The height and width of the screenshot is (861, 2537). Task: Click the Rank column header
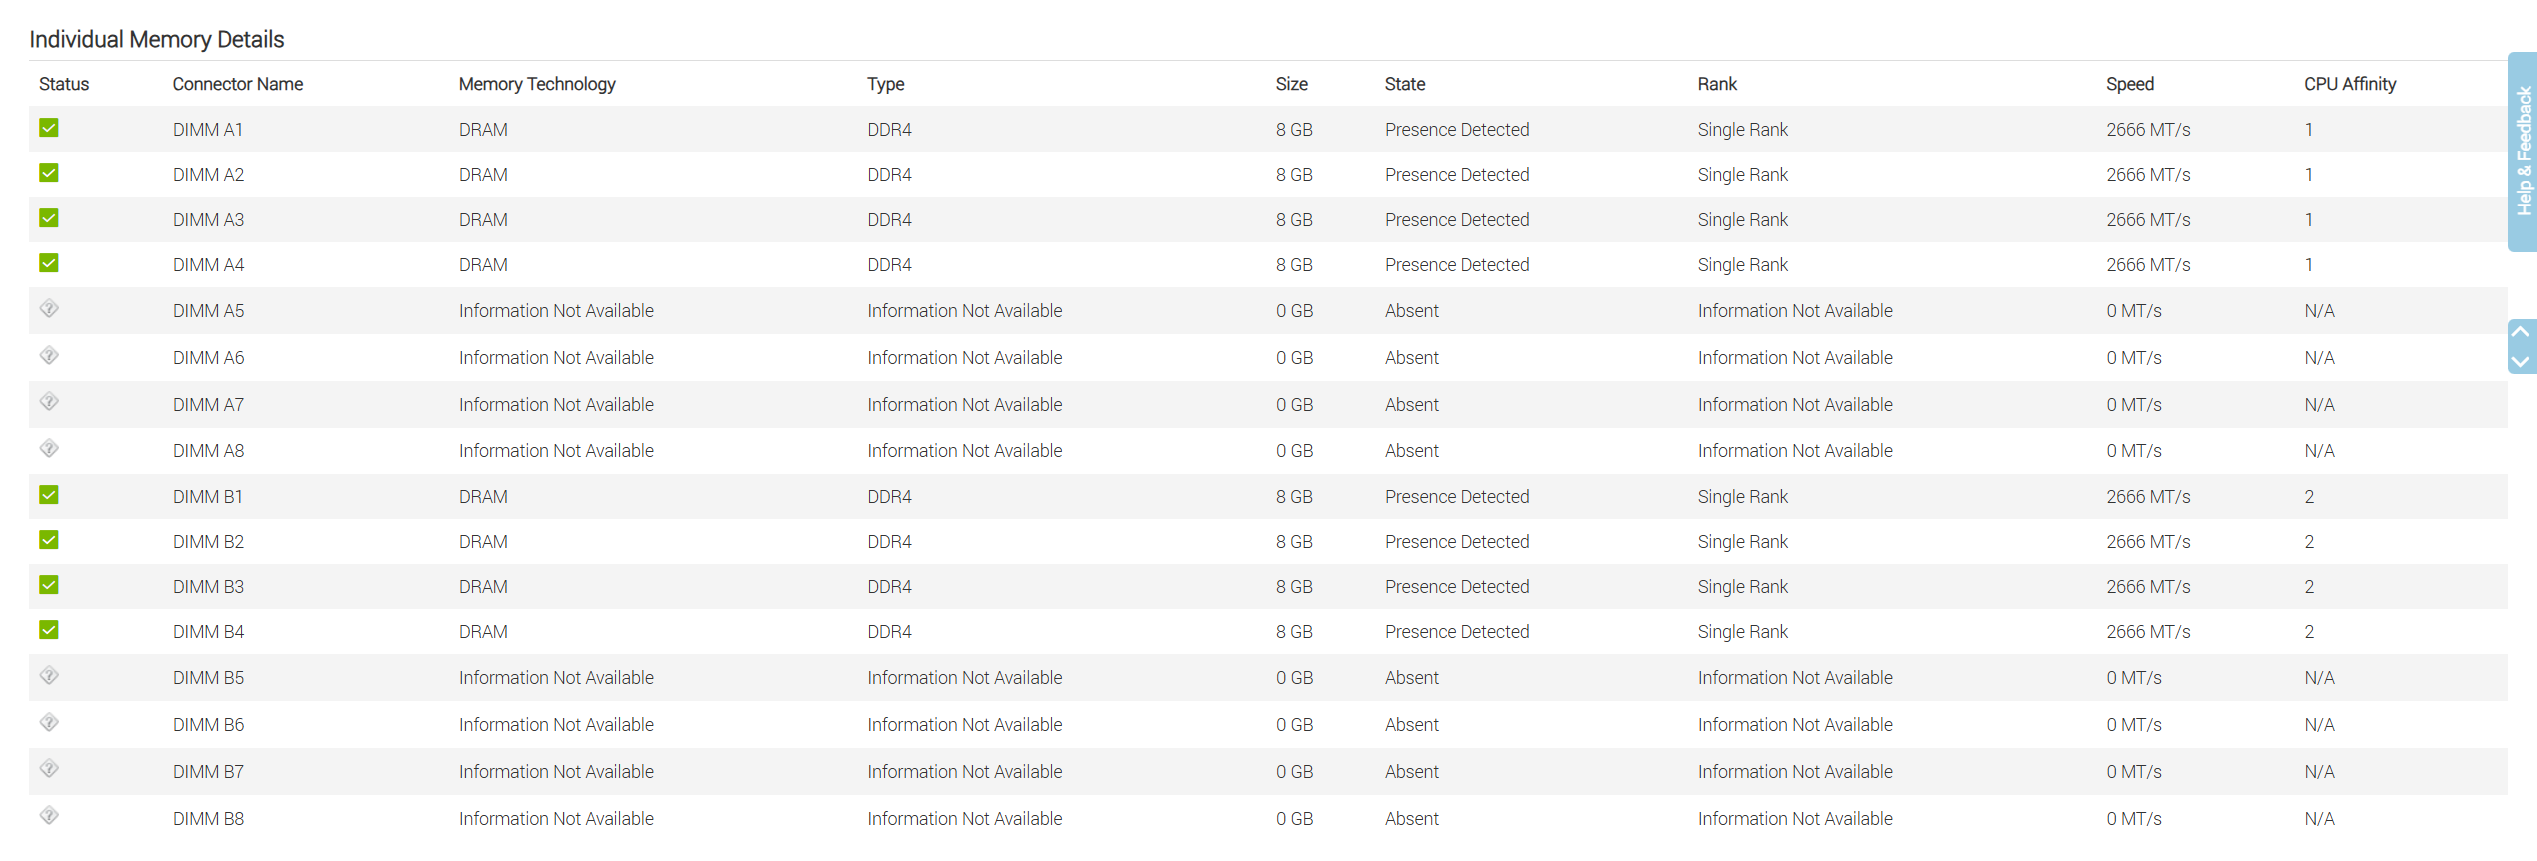coord(1717,84)
